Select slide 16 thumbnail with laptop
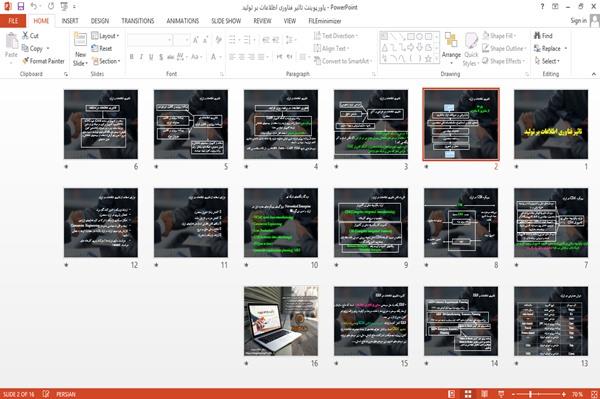The image size is (600, 399). tap(281, 321)
